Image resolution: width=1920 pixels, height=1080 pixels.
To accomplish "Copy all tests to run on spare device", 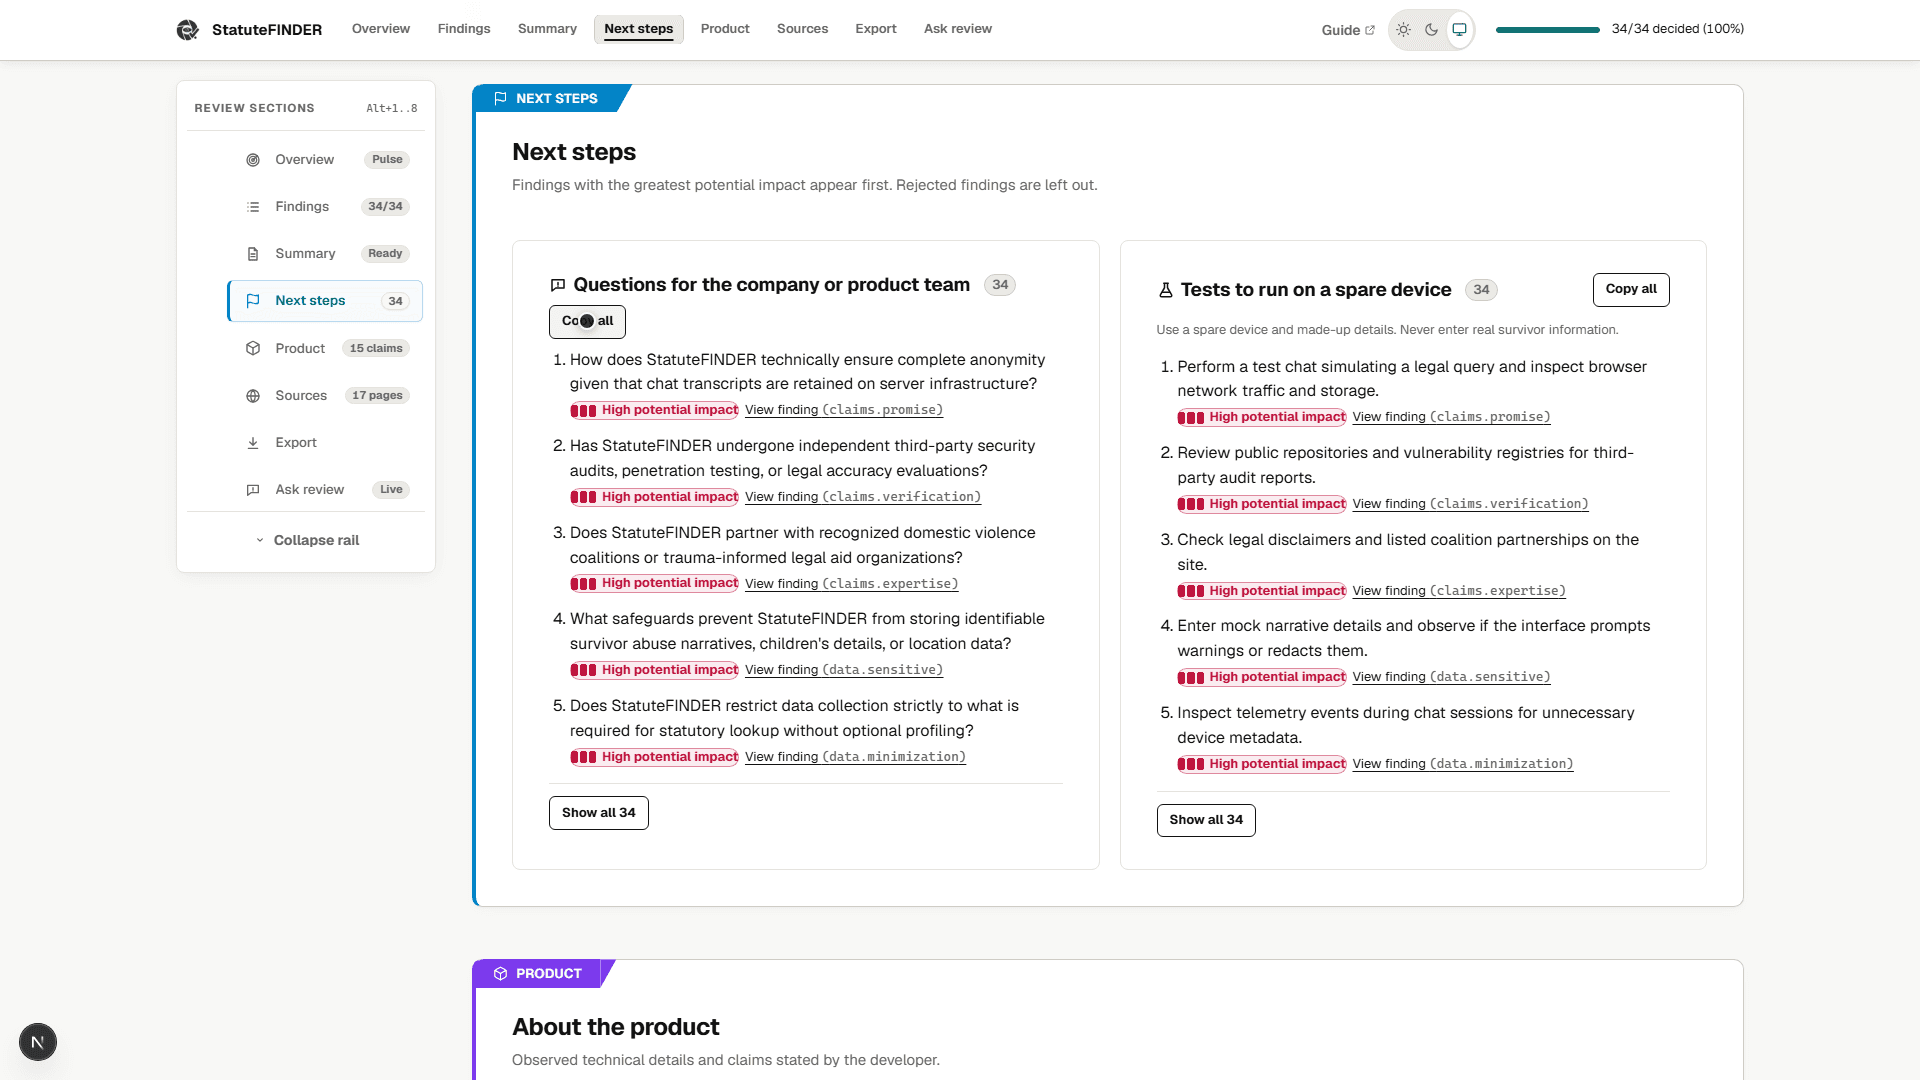I will point(1631,289).
